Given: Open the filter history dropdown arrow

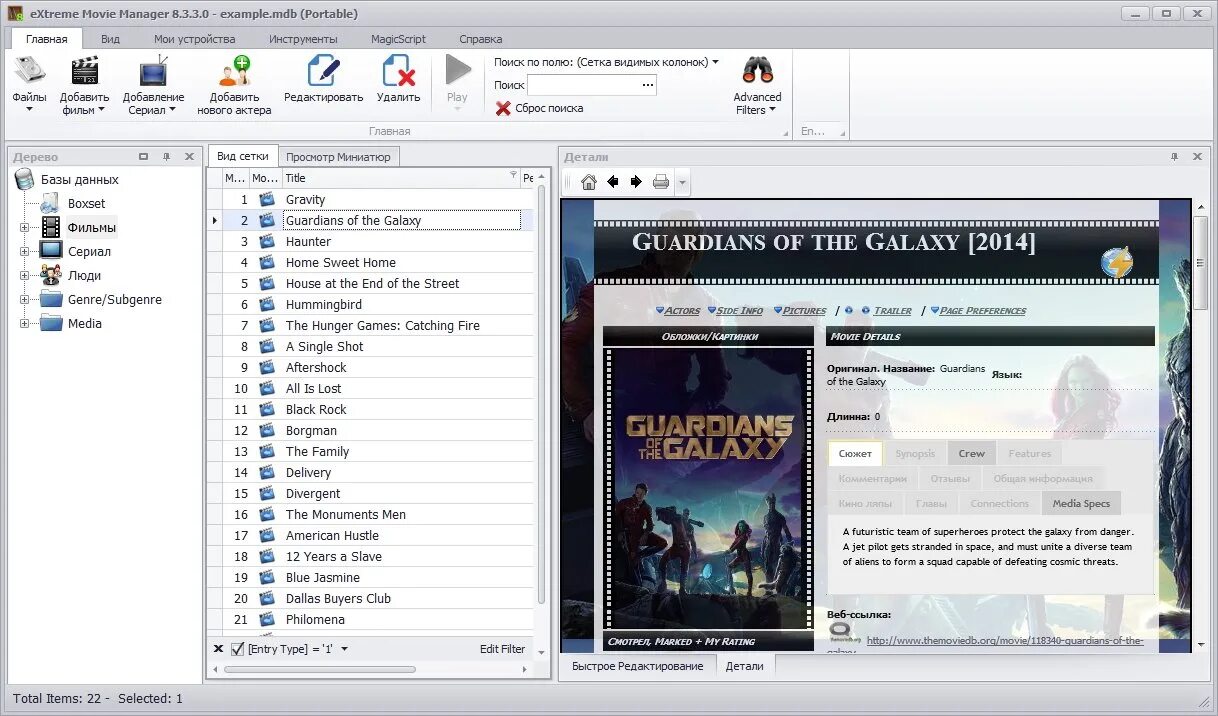Looking at the screenshot, I should point(344,649).
